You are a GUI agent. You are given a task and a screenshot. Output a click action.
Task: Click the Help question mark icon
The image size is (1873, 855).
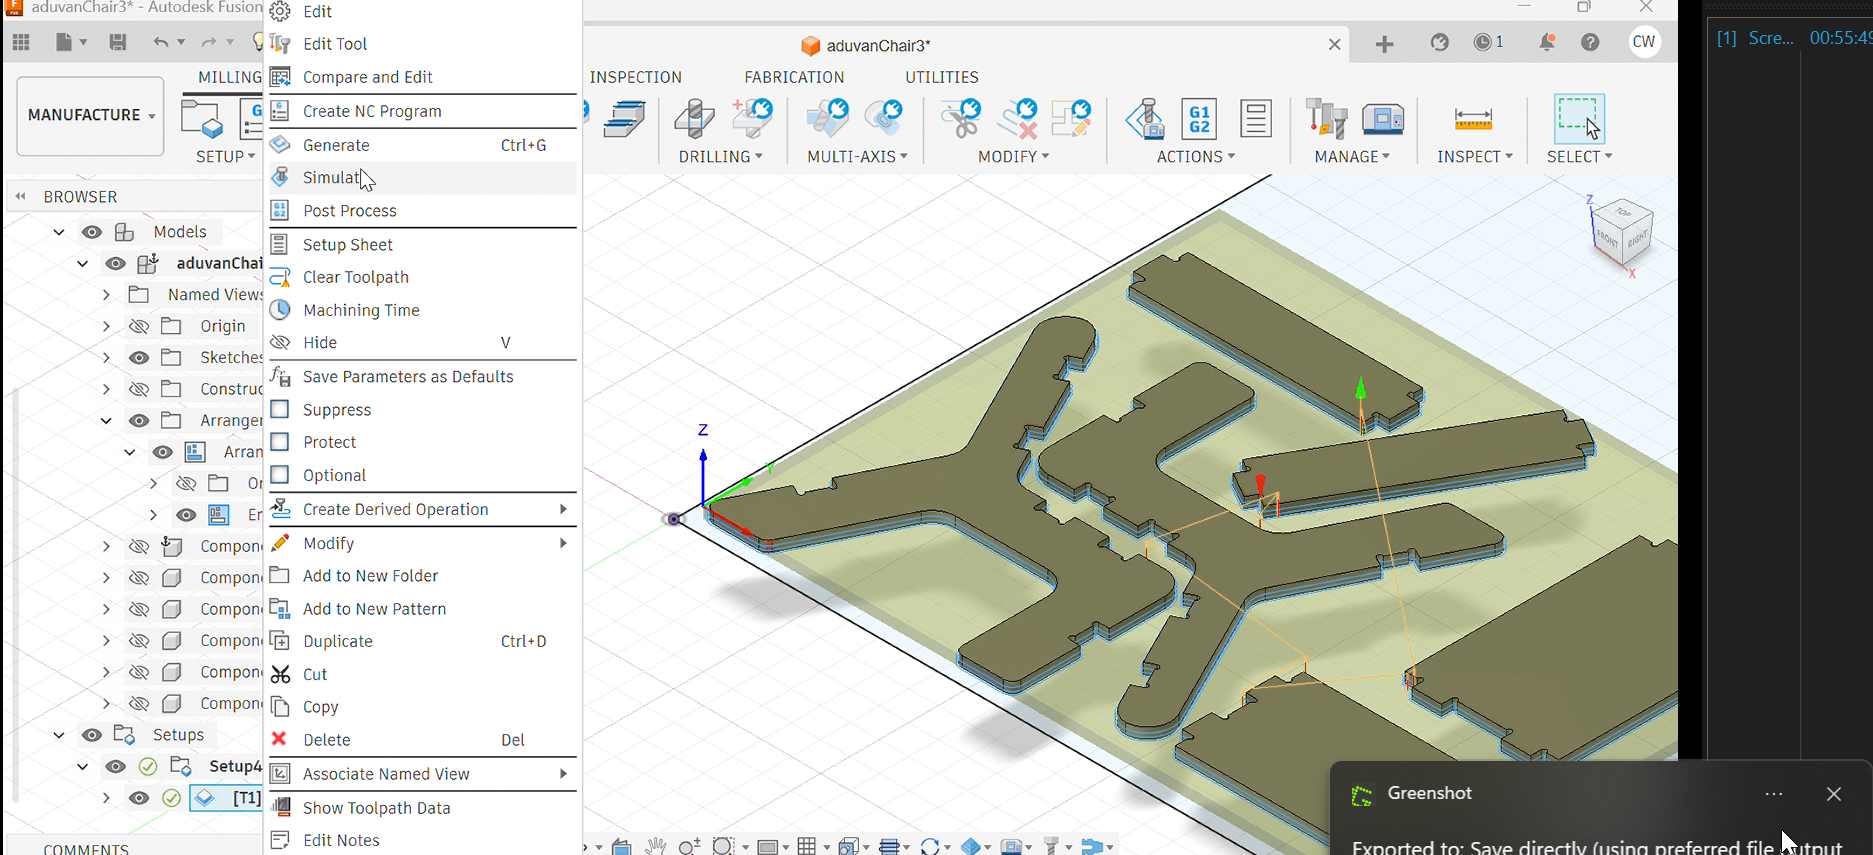(1590, 43)
